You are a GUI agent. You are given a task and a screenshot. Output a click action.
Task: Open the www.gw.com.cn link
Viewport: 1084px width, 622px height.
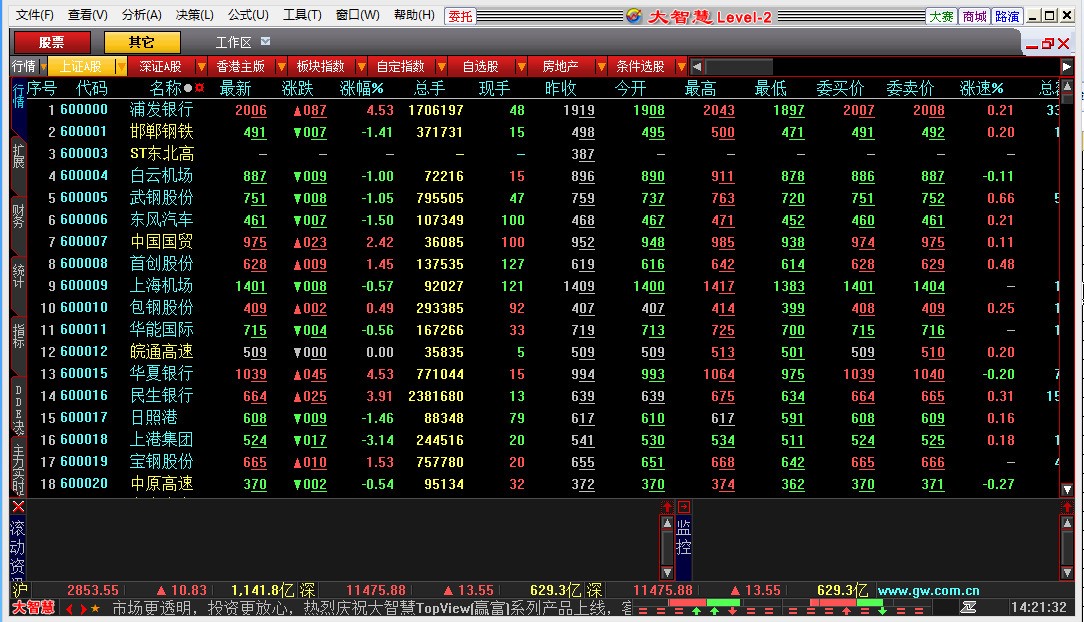(928, 591)
